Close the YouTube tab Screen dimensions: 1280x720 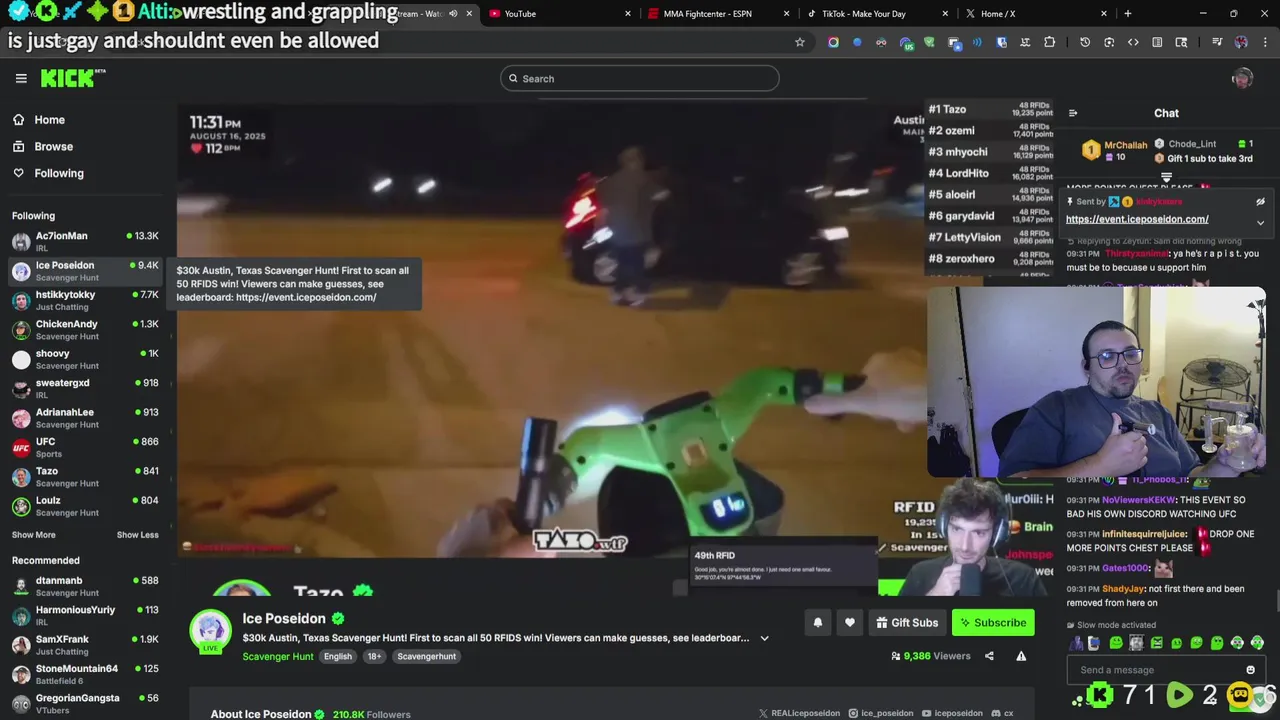click(x=628, y=13)
